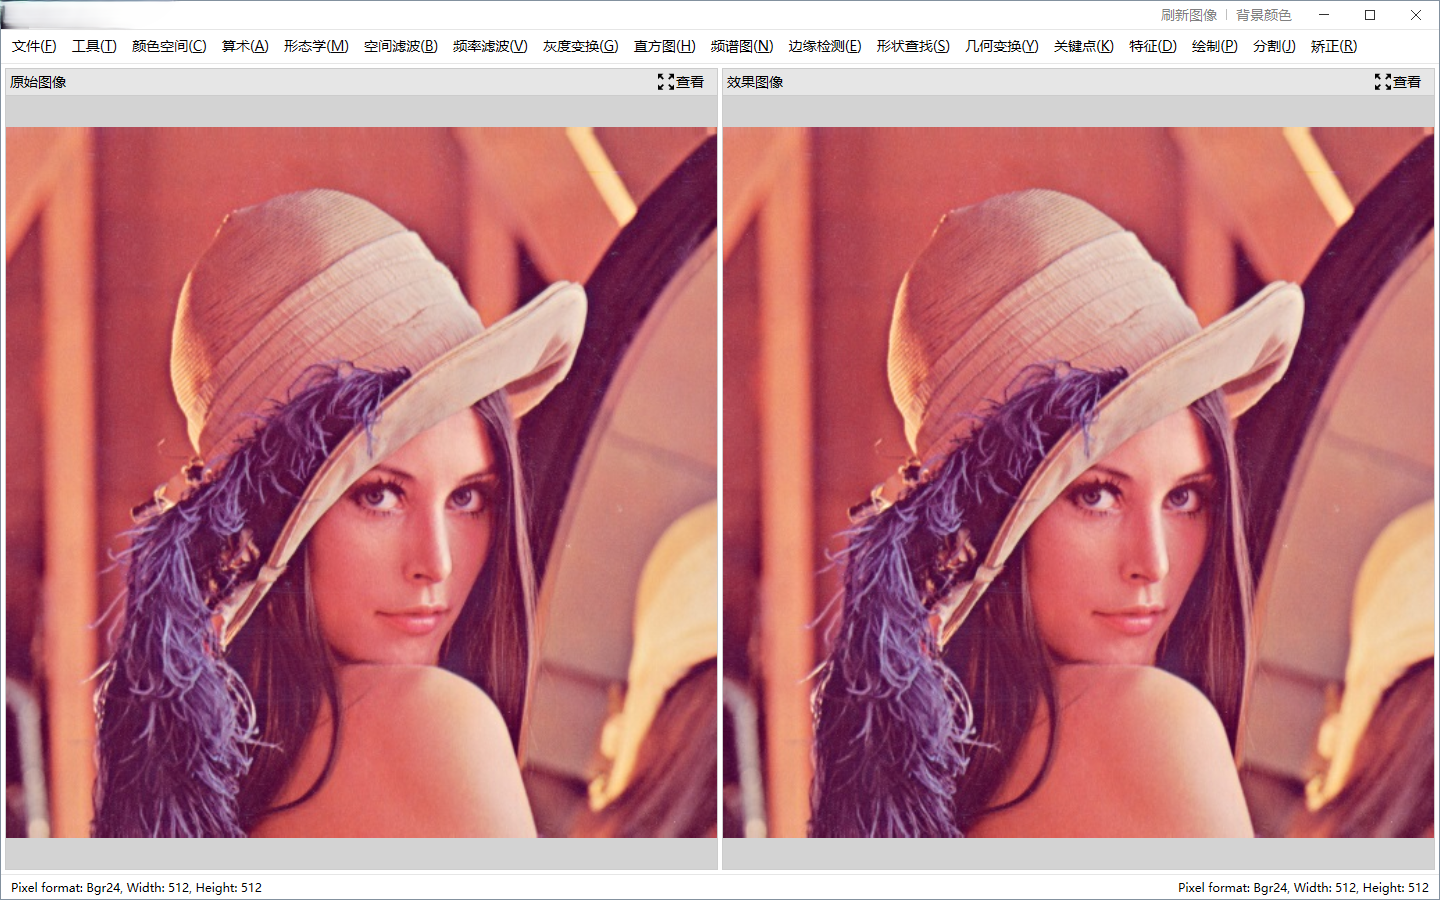Open the 边缘检测(E) menu

pyautogui.click(x=825, y=46)
